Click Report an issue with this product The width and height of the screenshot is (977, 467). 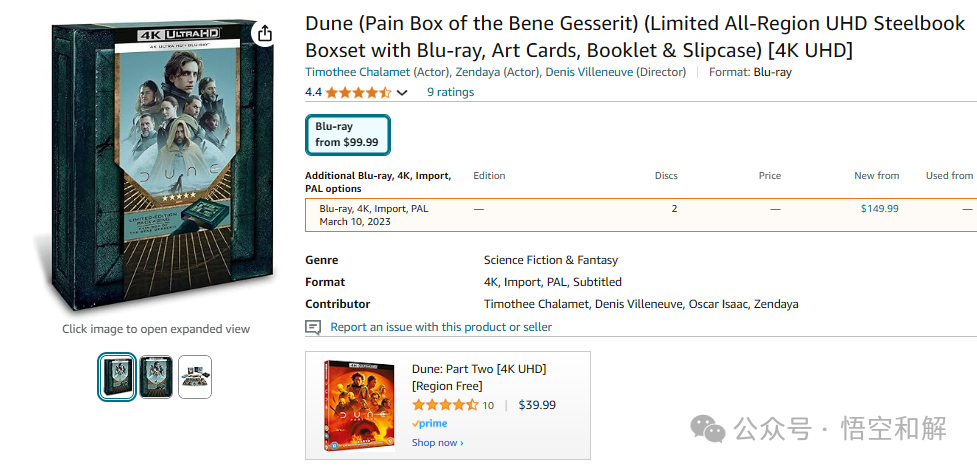pos(441,327)
